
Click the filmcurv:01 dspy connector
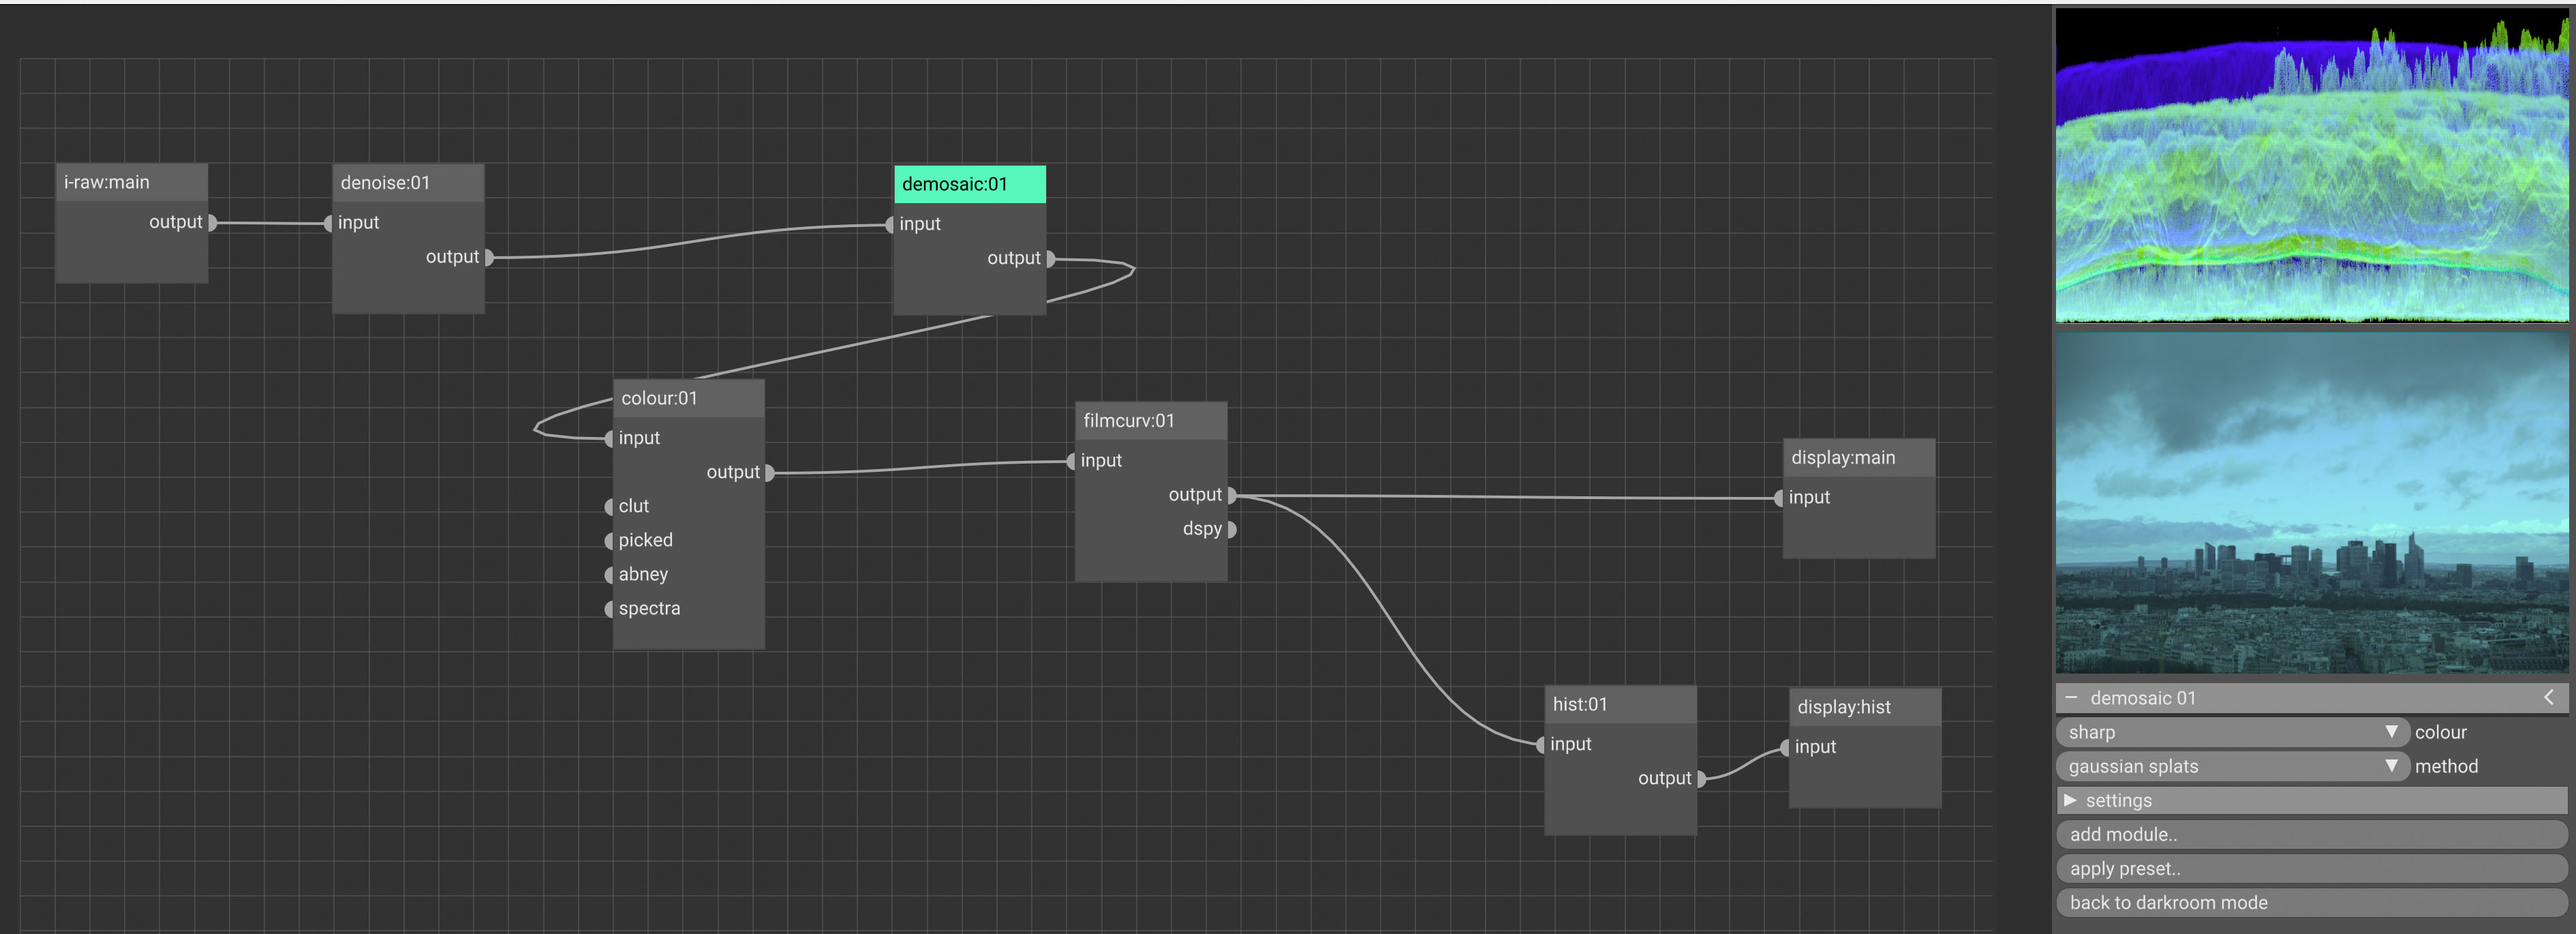click(1232, 530)
